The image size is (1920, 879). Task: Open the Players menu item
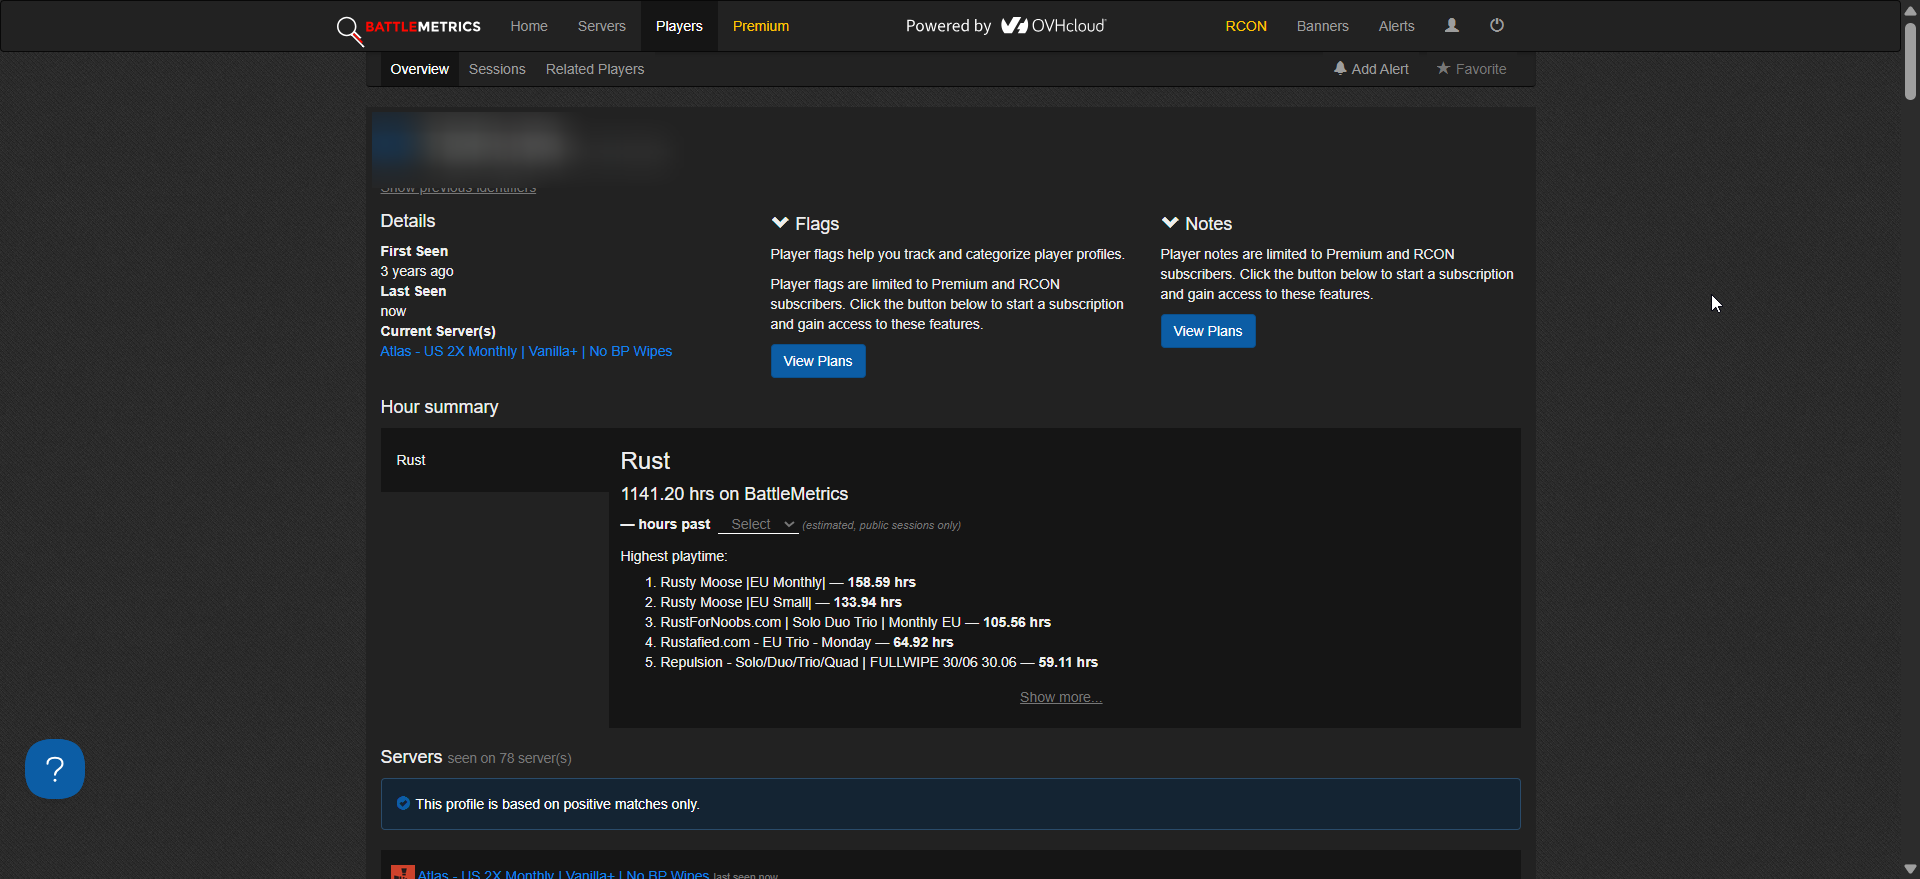[x=679, y=26]
